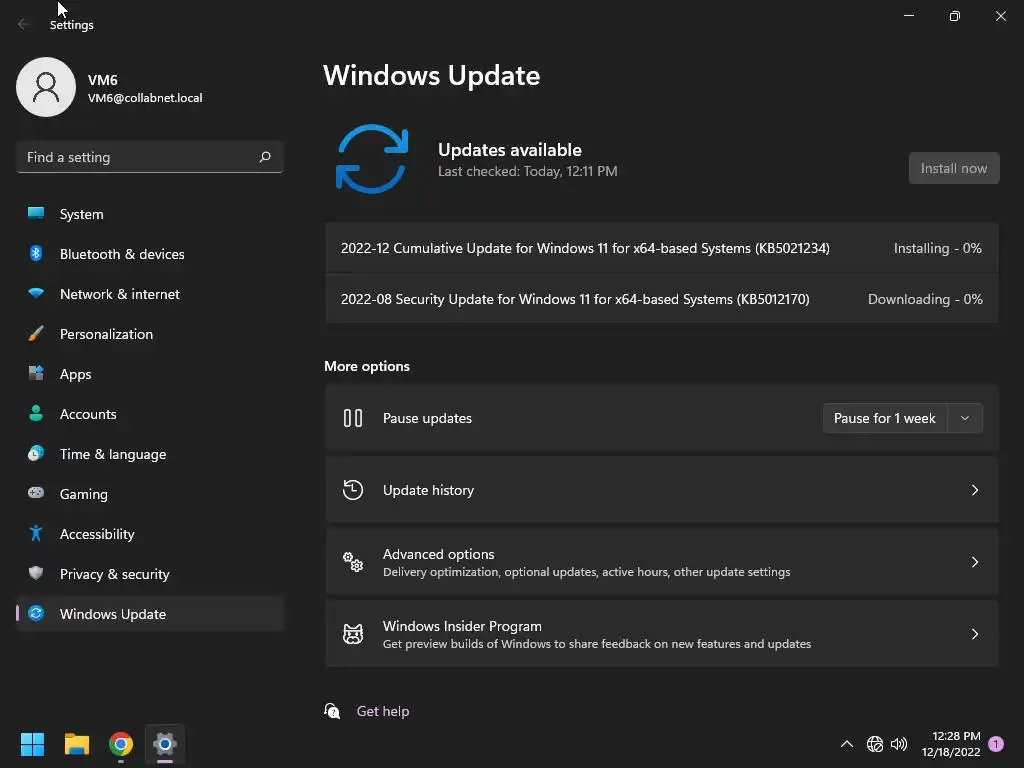Click the Find a setting search field
This screenshot has height=768, width=1024.
(x=150, y=157)
